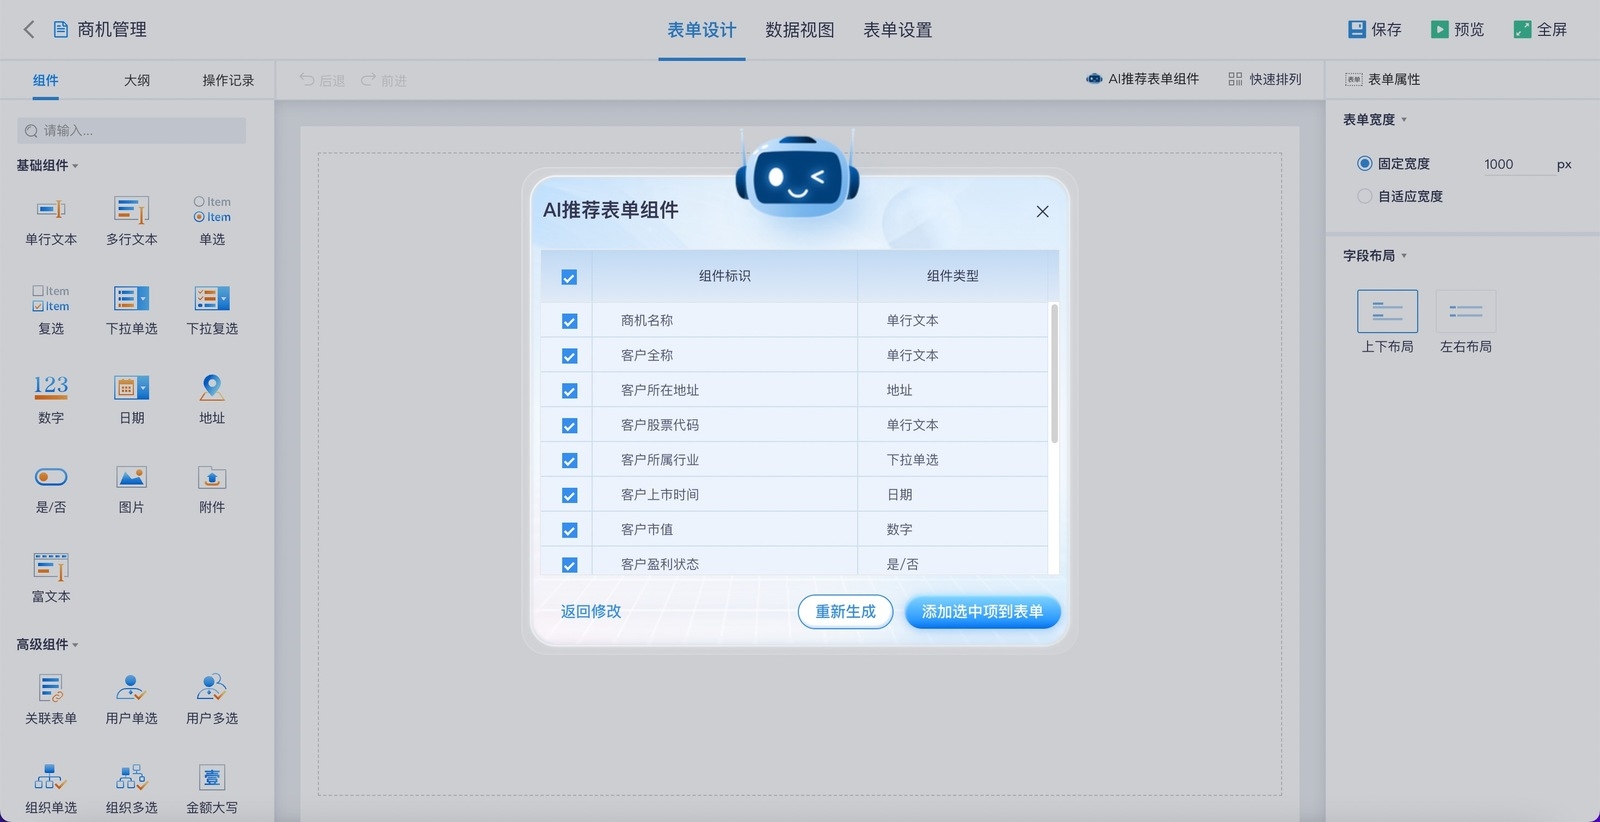Select the 地址 address component icon

tap(212, 388)
